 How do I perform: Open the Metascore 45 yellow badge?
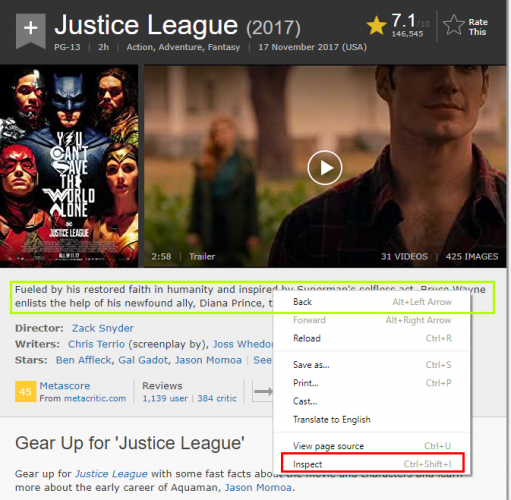25,391
